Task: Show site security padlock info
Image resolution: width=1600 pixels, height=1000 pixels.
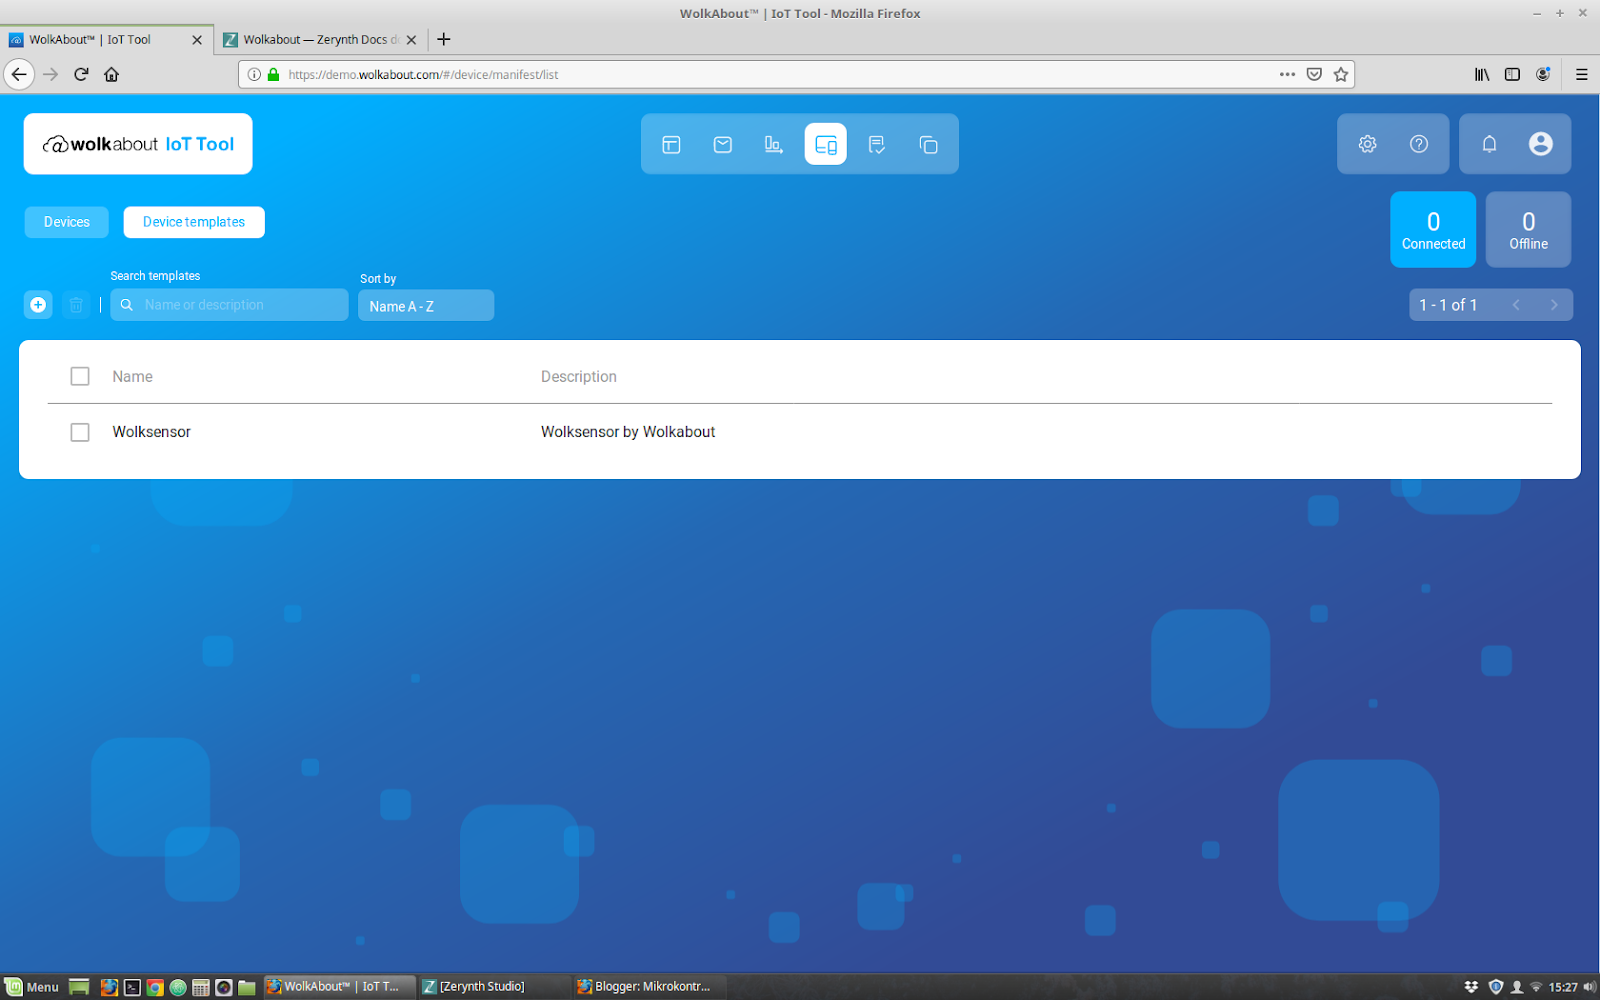Action: [x=273, y=74]
